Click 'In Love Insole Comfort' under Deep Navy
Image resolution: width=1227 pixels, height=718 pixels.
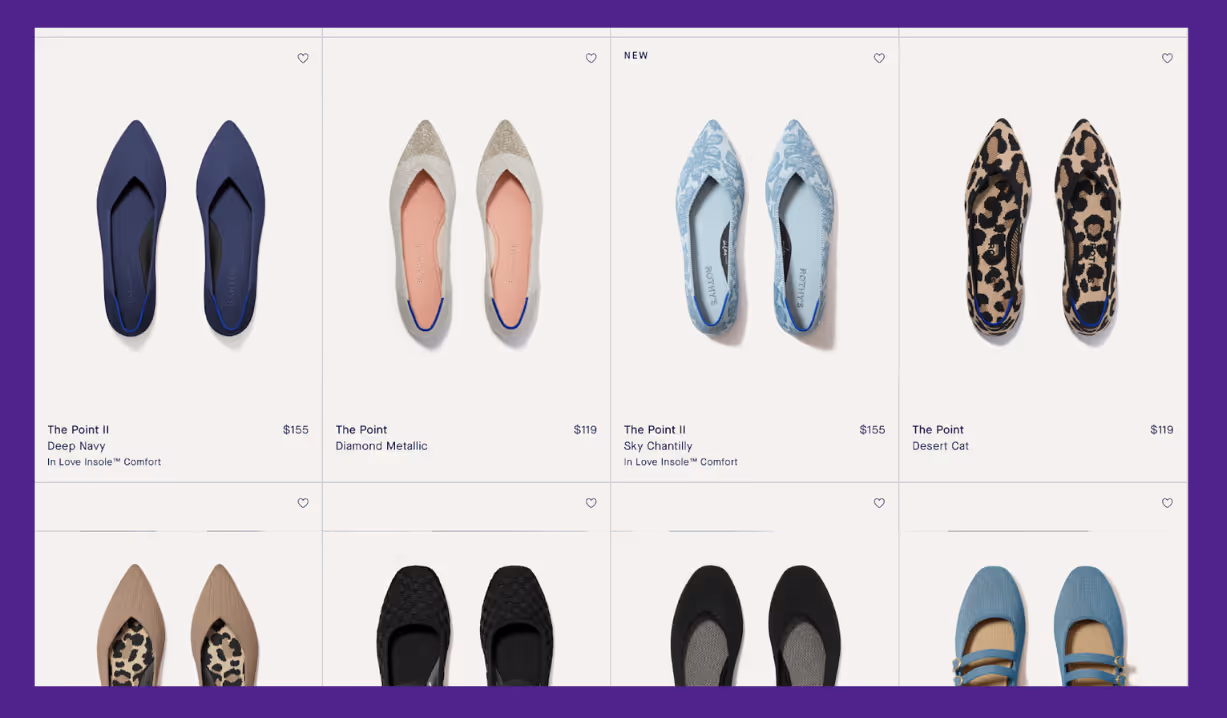coord(104,462)
